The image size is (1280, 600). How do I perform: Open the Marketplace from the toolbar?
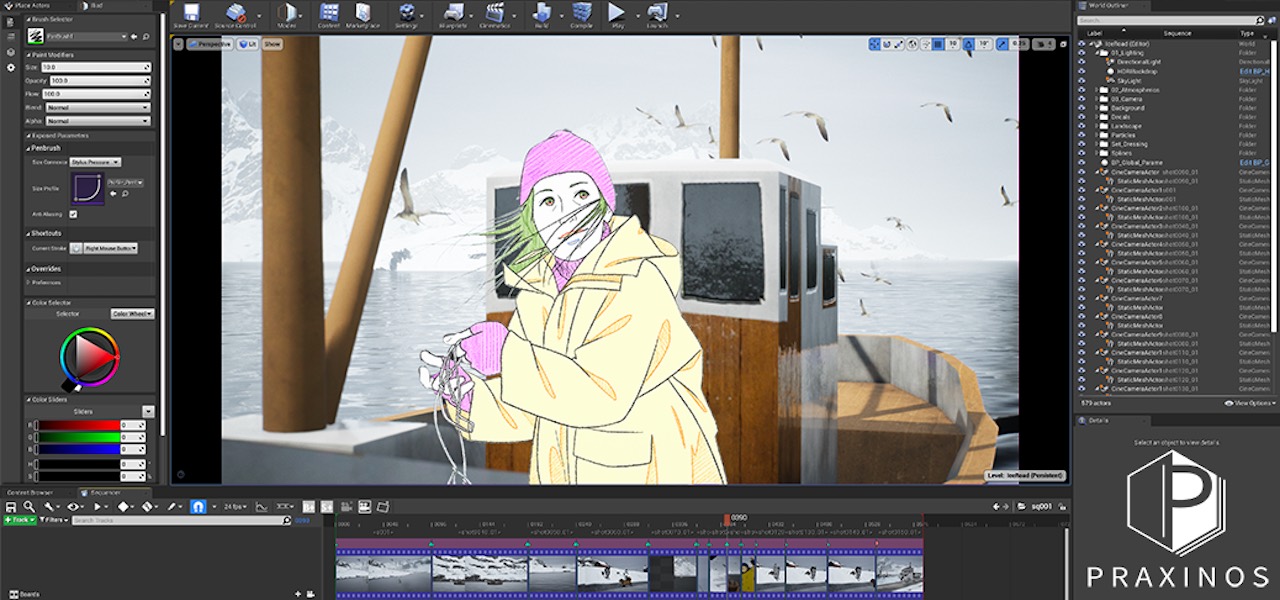[x=361, y=14]
